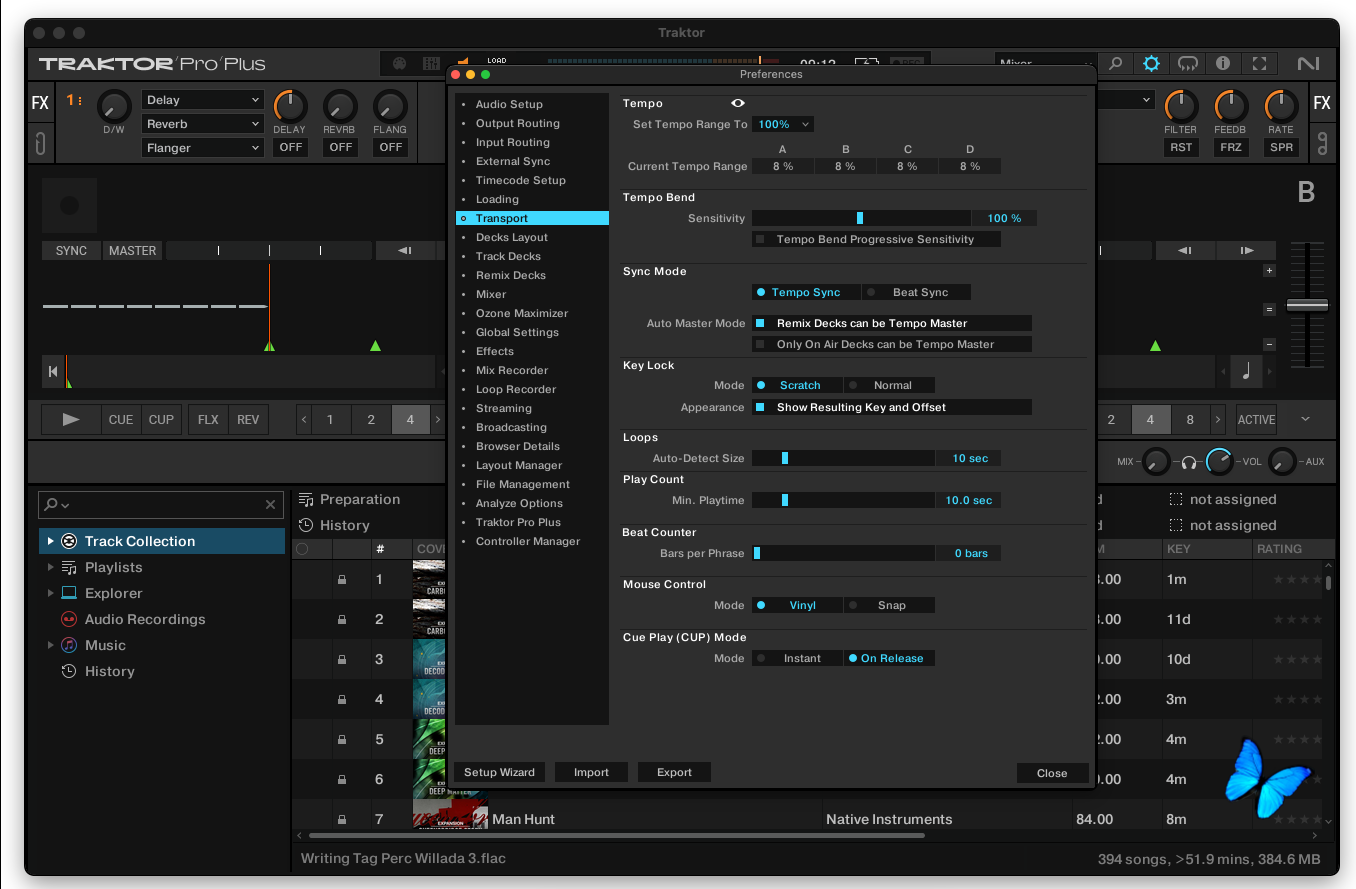The image size is (1356, 889).
Task: Open the Delay effect dropdown
Action: 202,100
